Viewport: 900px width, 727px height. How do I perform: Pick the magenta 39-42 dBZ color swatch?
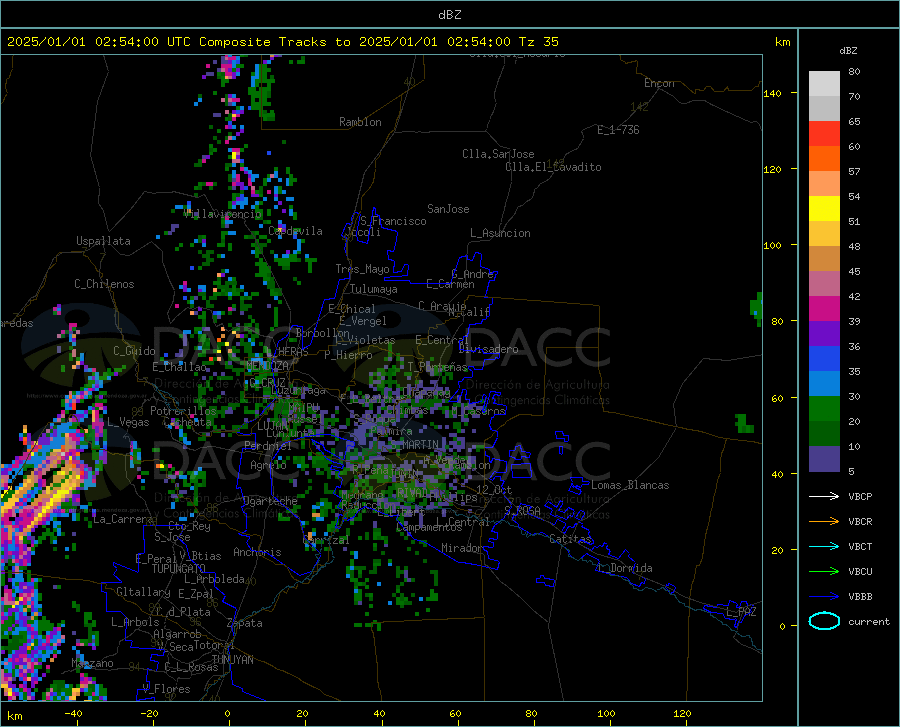click(x=824, y=309)
